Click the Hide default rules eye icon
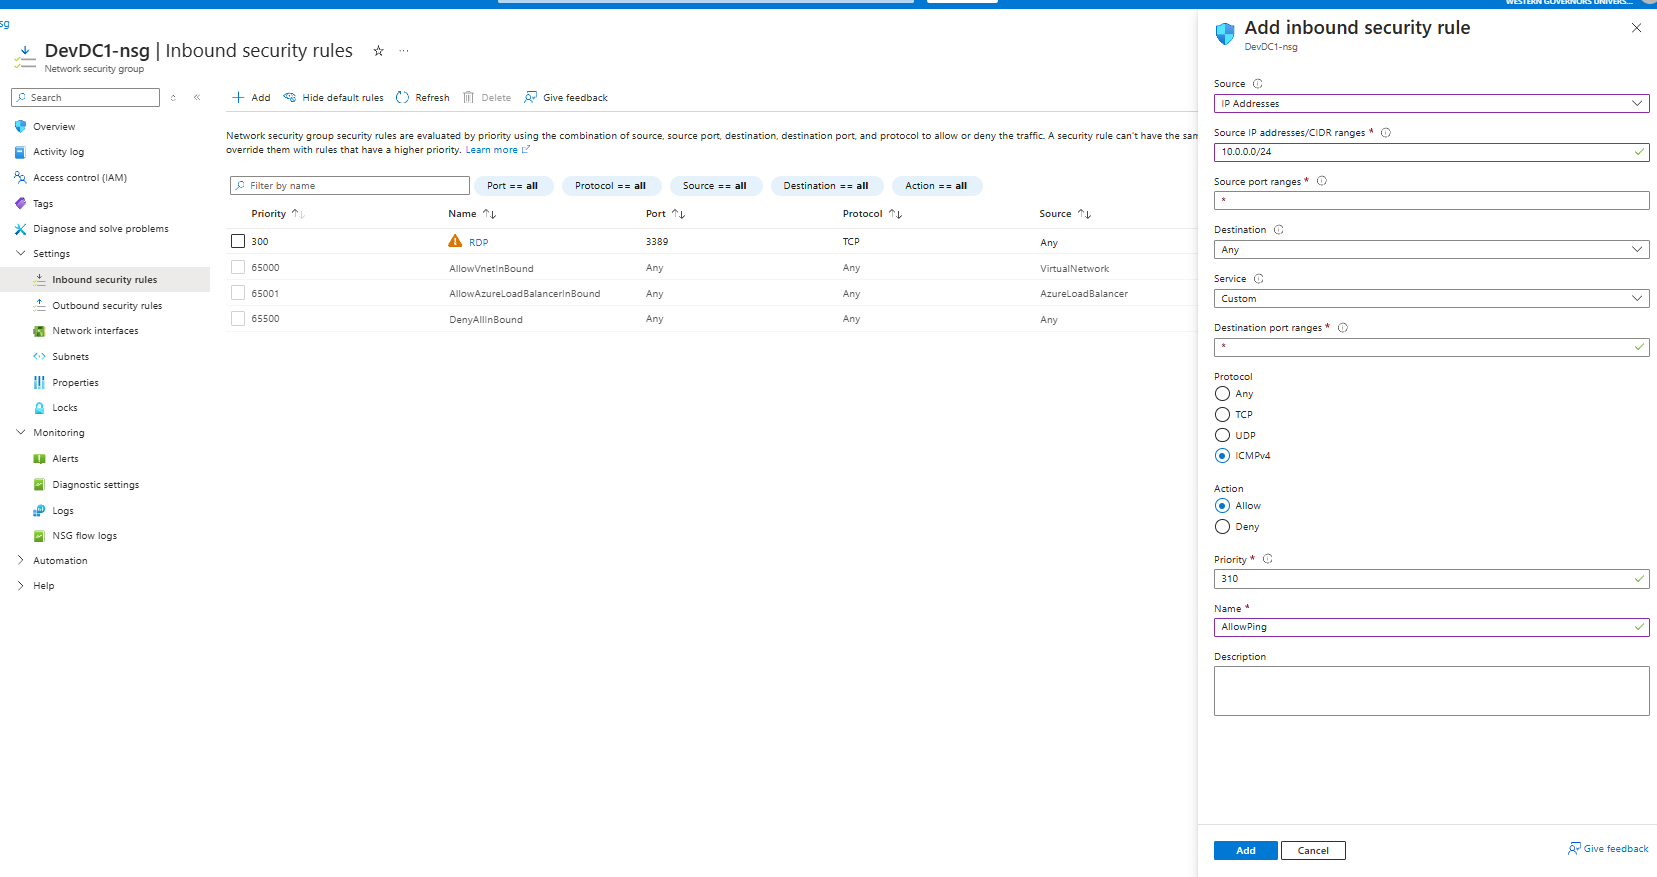 pos(289,98)
